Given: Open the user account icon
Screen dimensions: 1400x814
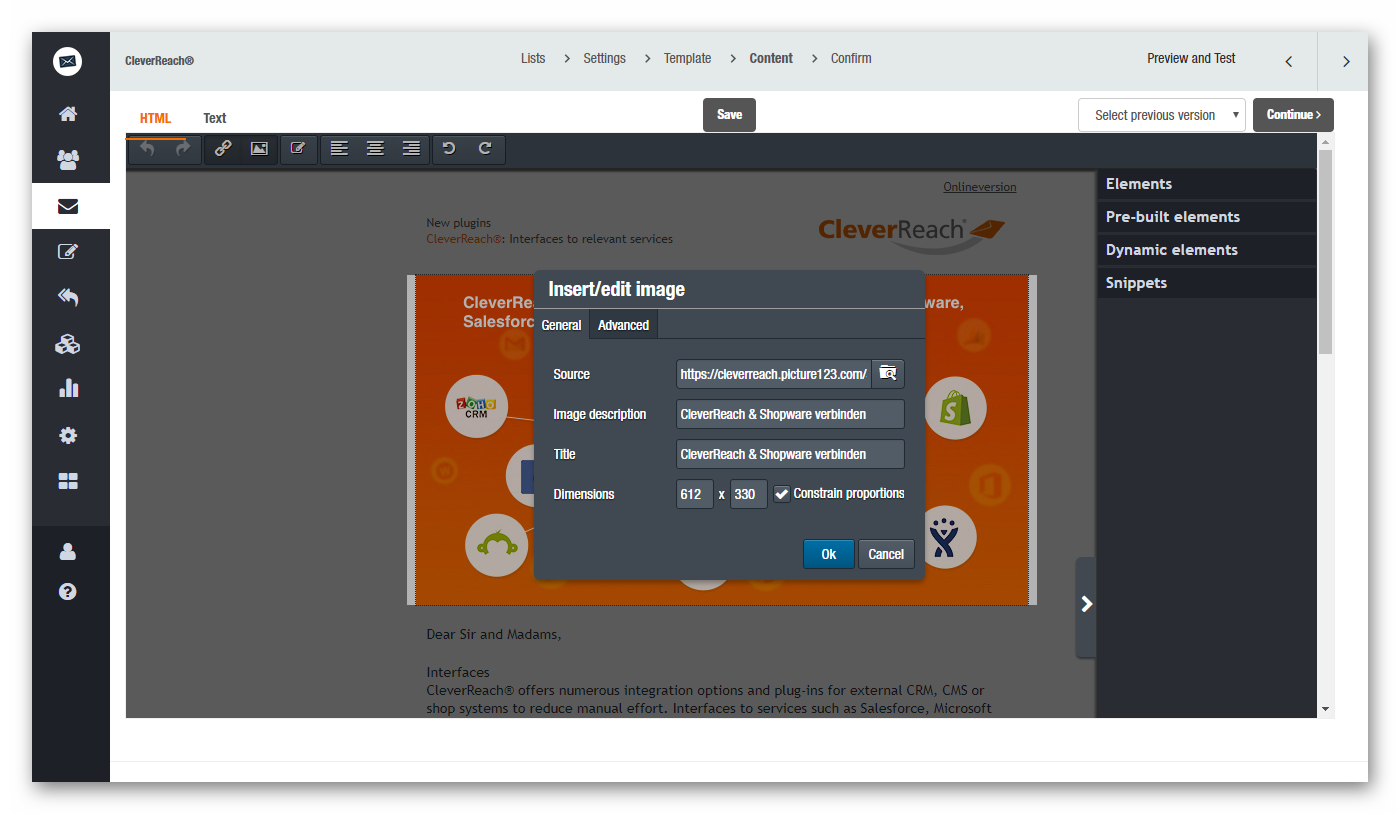Looking at the screenshot, I should pos(68,551).
